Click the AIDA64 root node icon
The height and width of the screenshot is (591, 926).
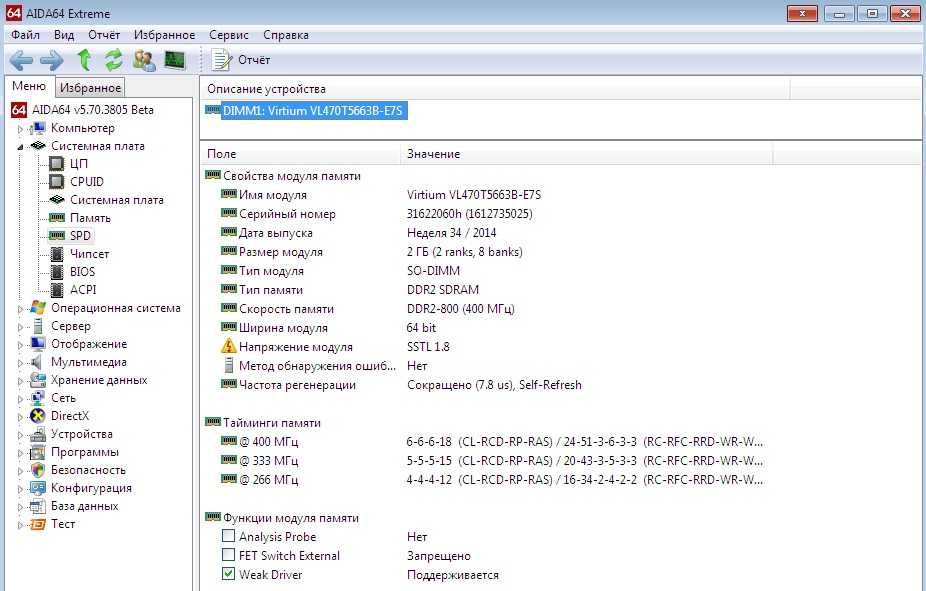point(19,110)
